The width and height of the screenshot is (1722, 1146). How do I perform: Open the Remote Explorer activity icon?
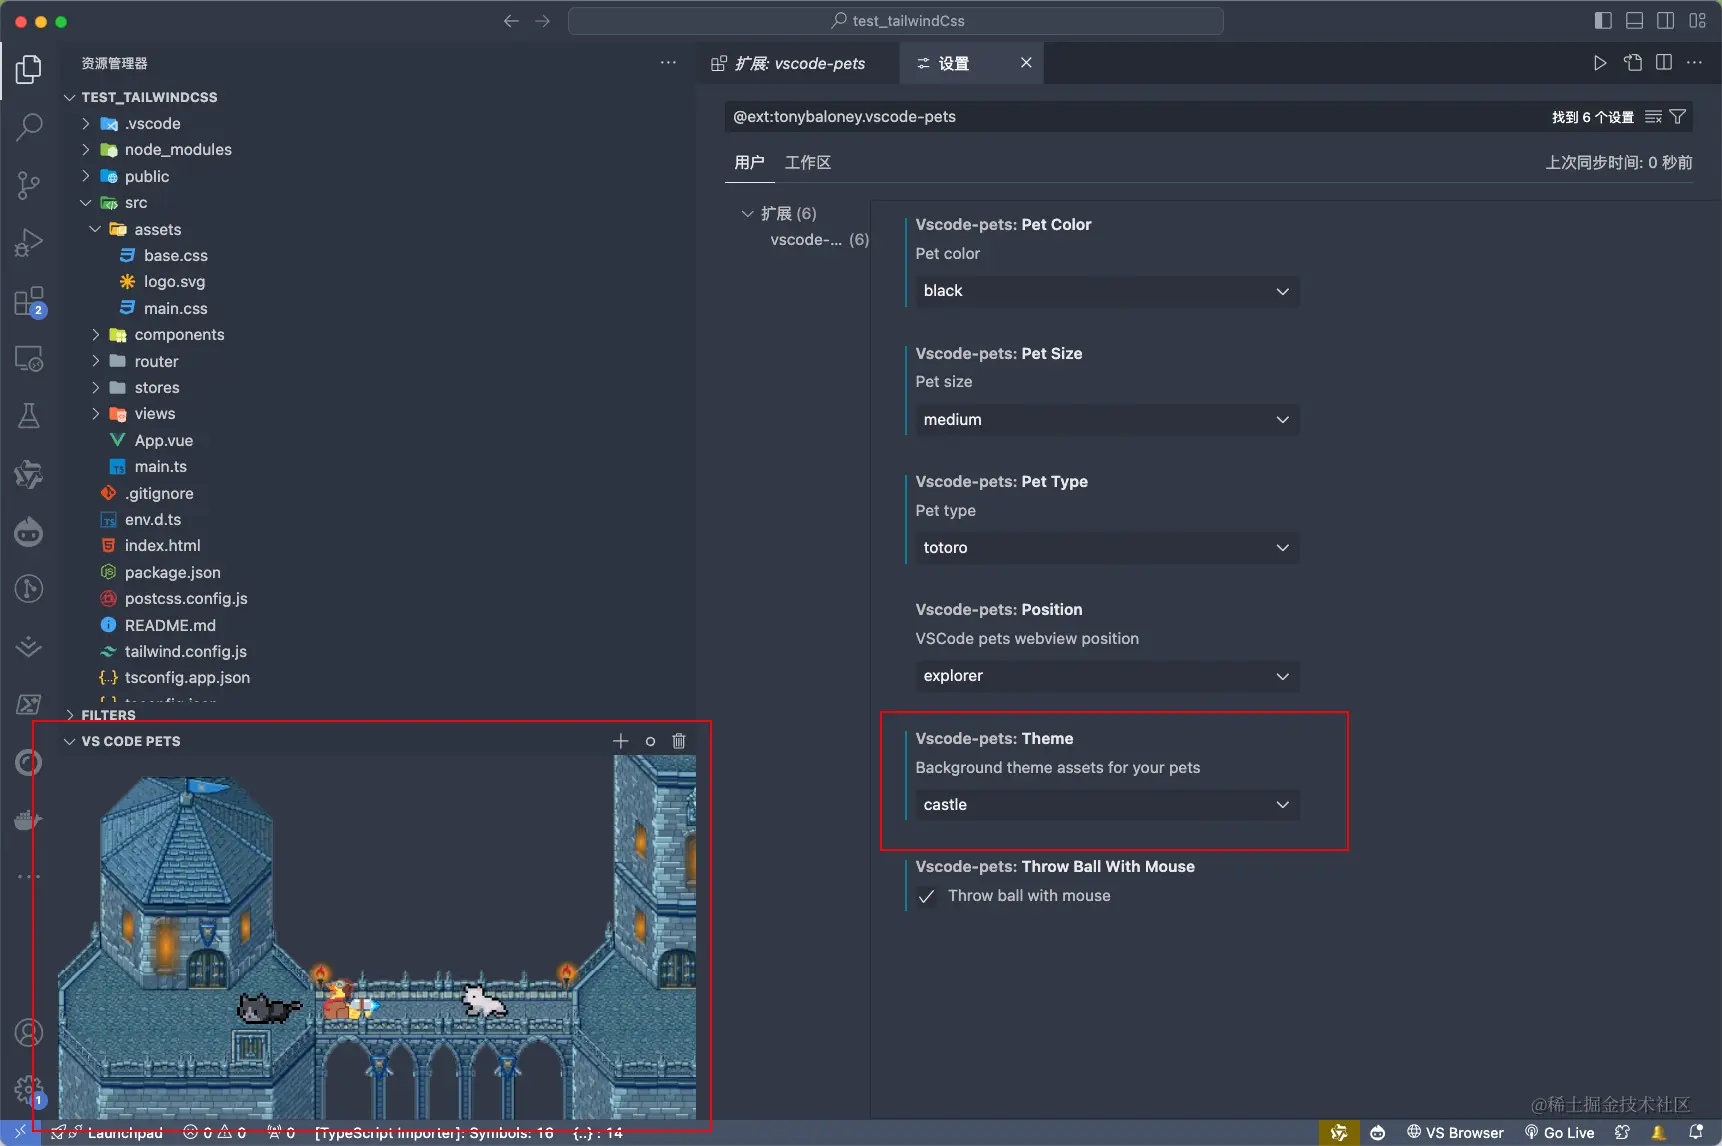point(29,358)
